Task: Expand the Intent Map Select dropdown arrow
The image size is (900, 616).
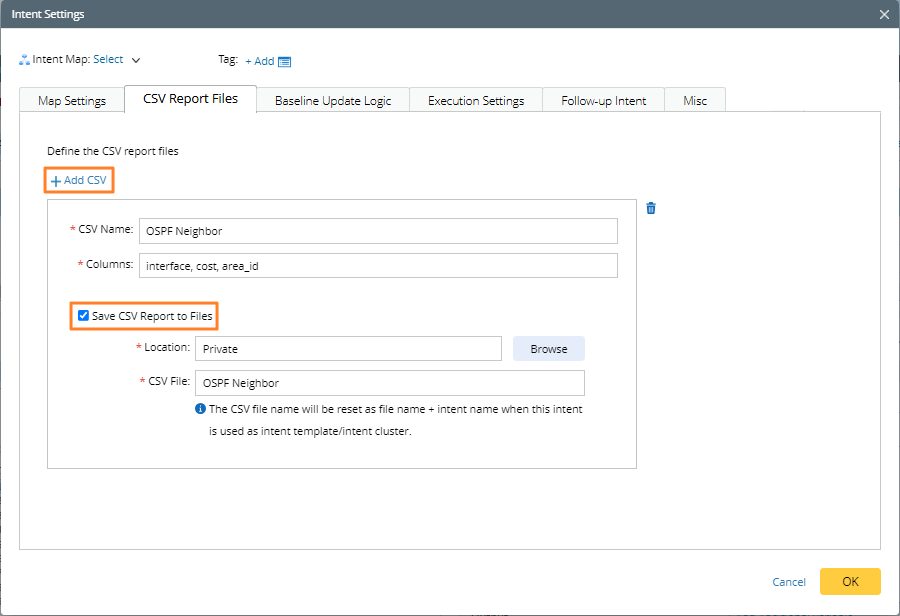Action: tap(136, 61)
